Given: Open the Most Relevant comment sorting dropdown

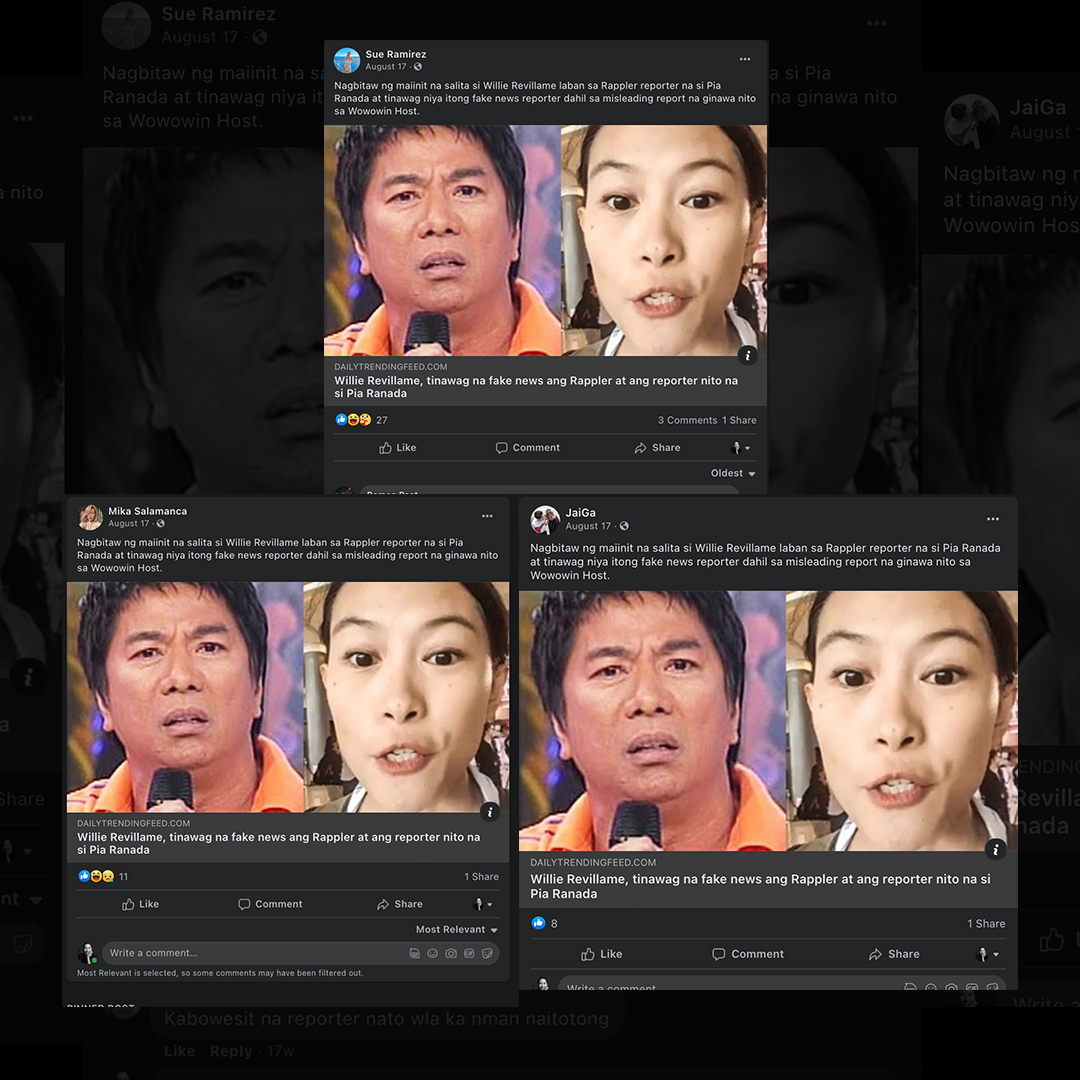Looking at the screenshot, I should coord(456,929).
